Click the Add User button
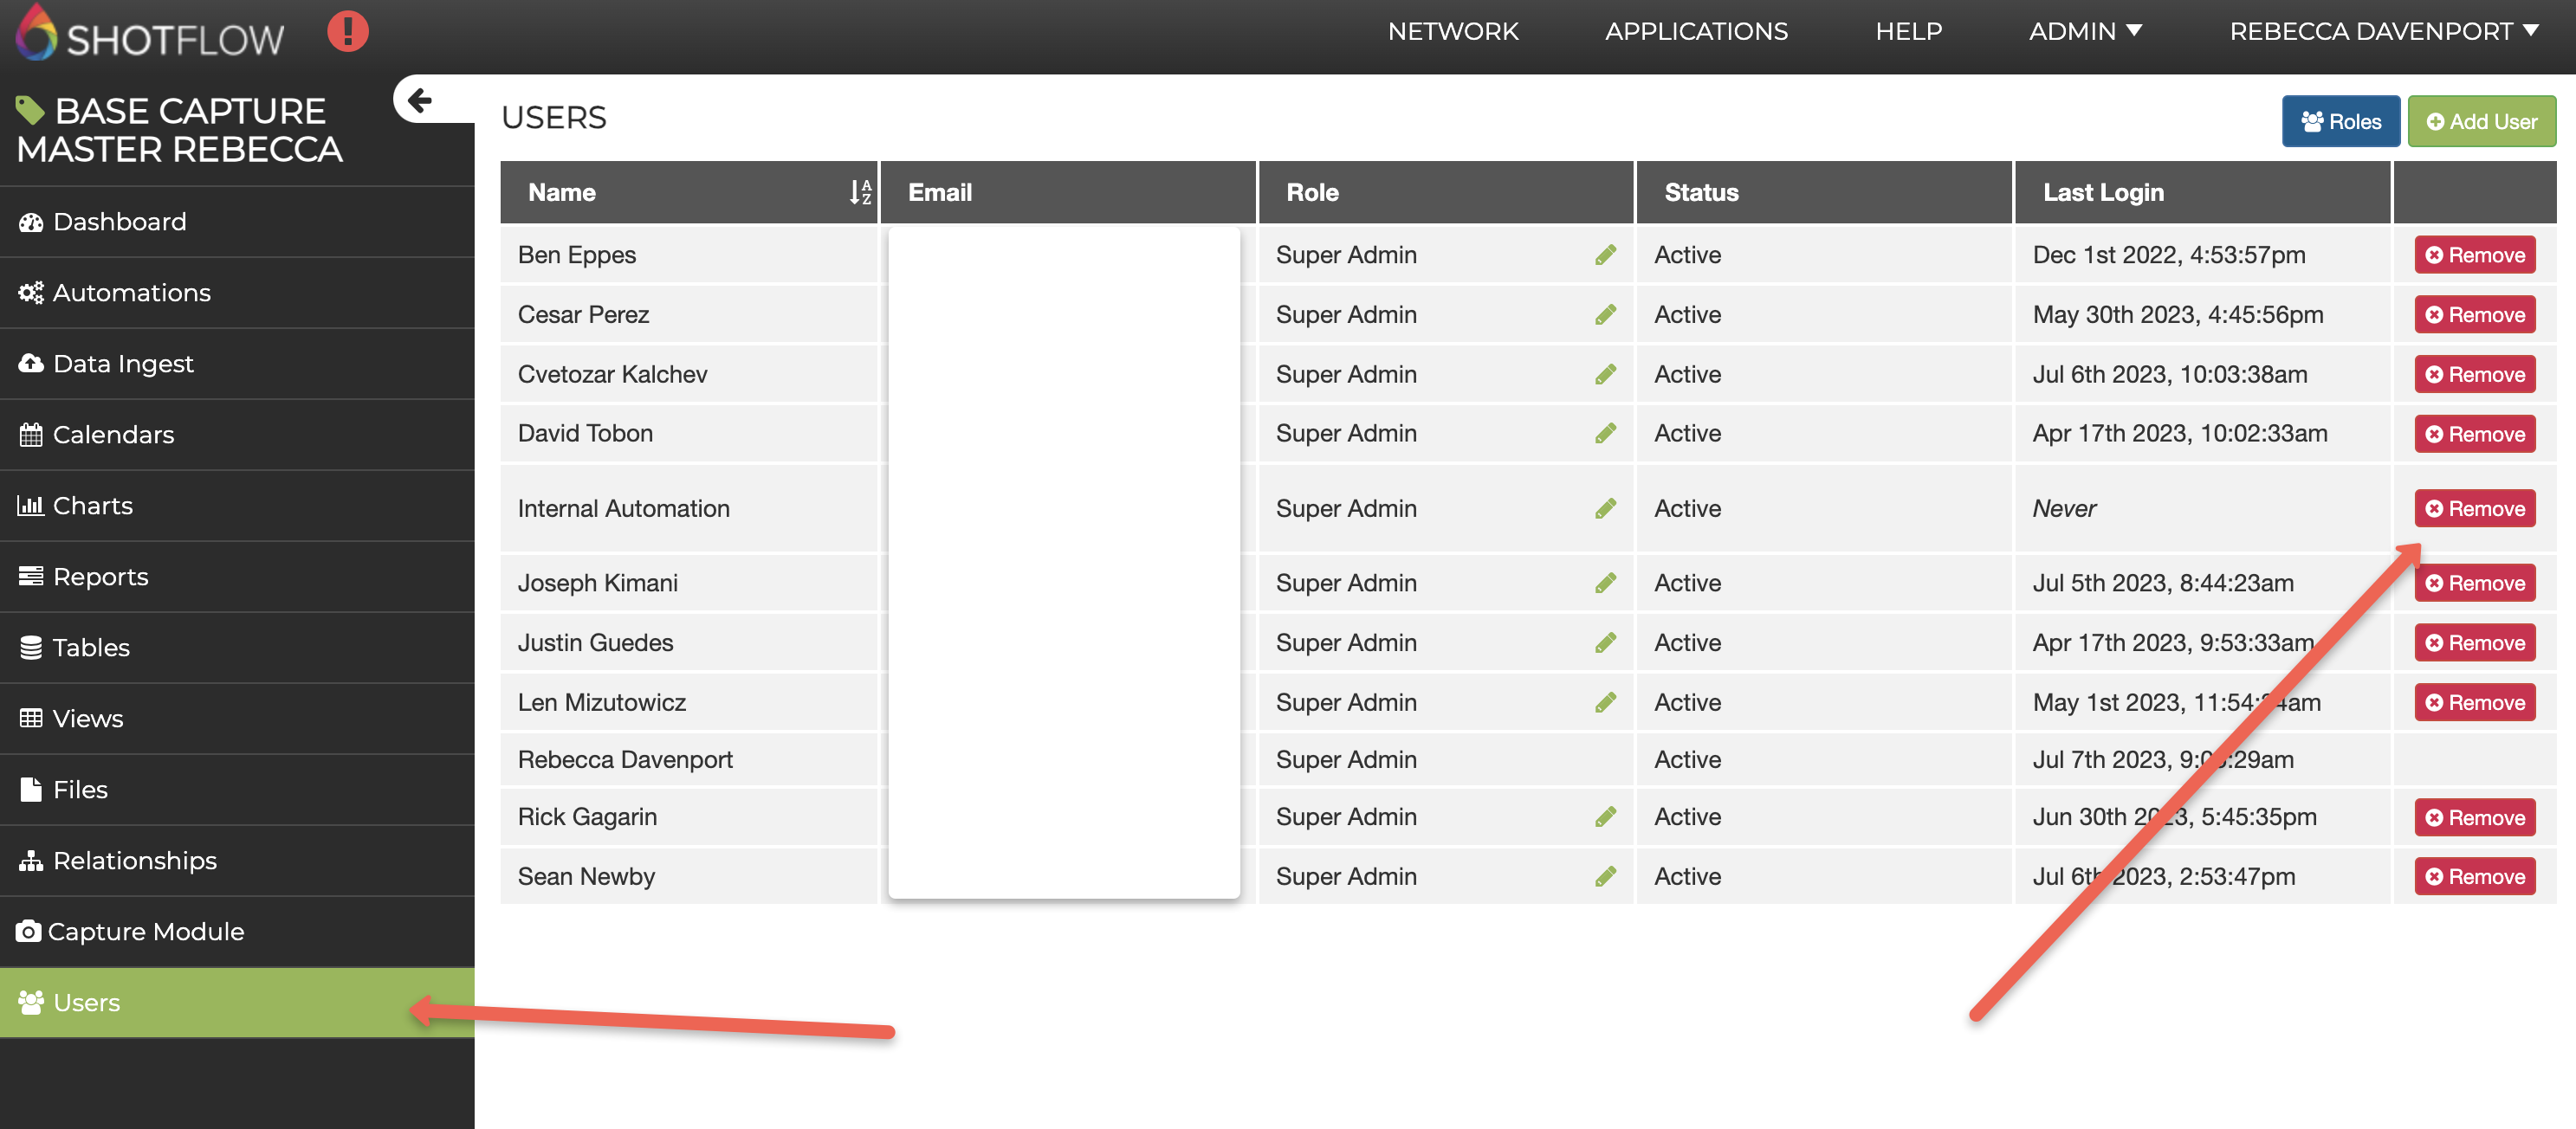2576x1129 pixels. point(2481,122)
